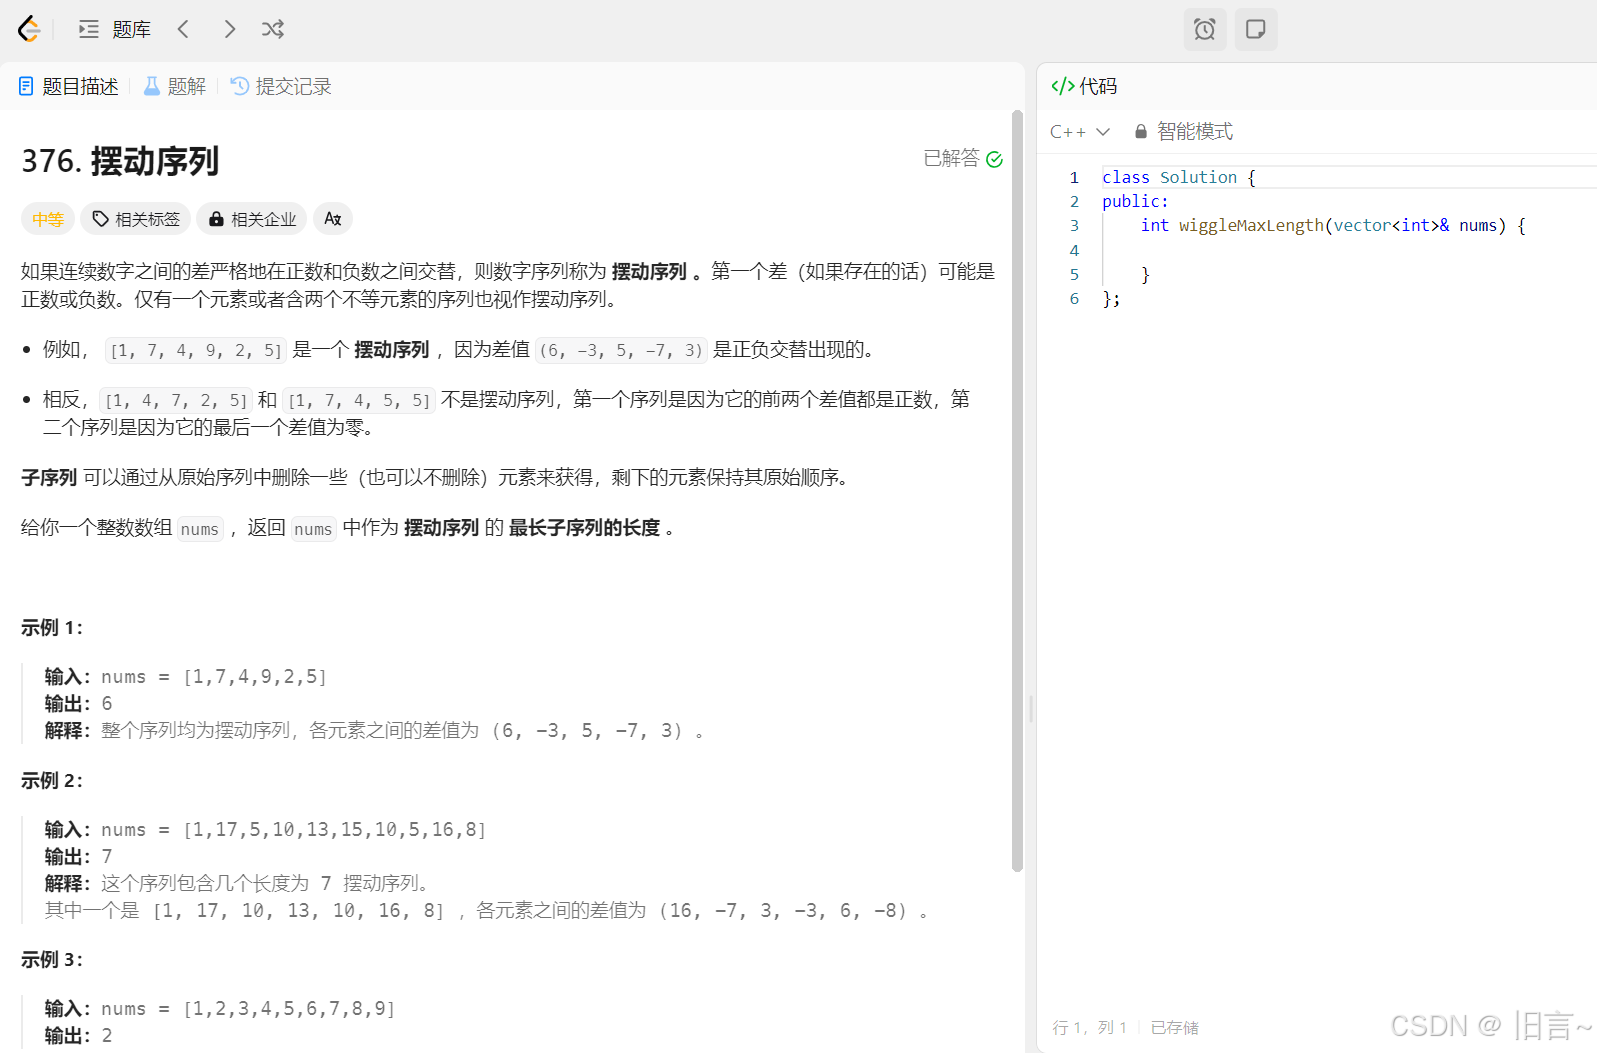Open the sticky notes icon
The width and height of the screenshot is (1597, 1053).
coord(1255,29)
